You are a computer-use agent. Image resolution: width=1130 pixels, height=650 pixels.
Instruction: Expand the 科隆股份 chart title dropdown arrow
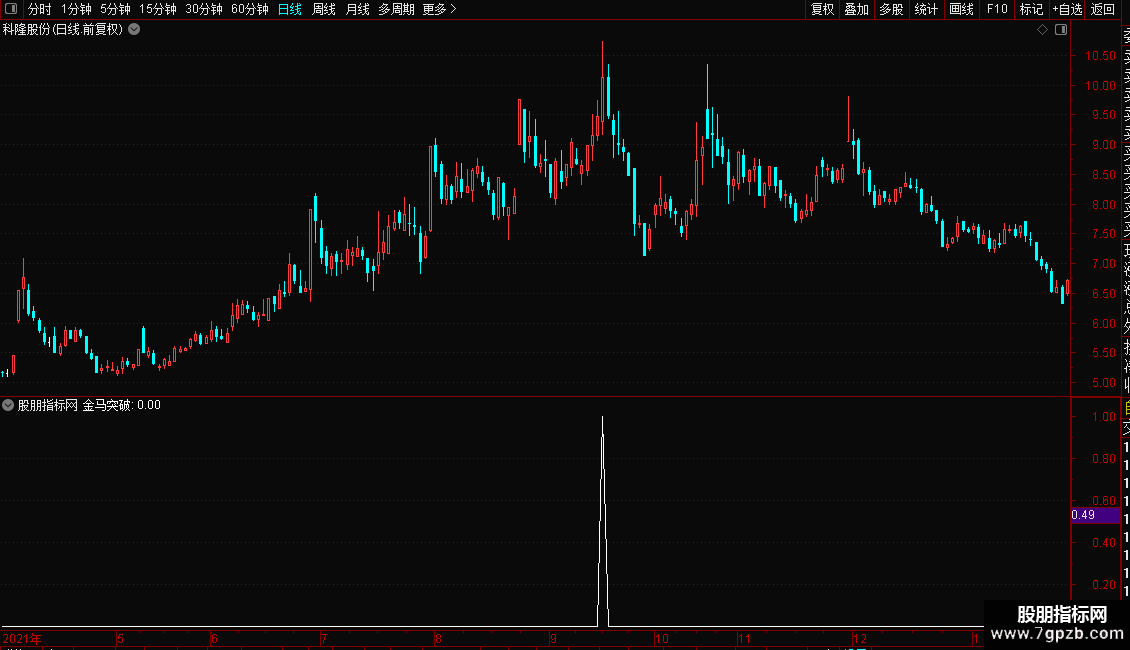click(x=134, y=30)
